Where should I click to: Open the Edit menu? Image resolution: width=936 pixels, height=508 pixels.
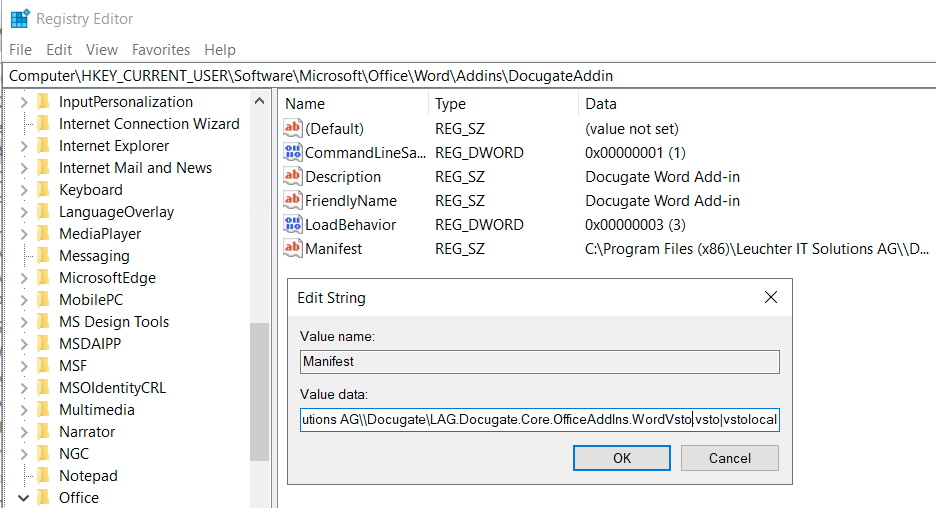point(59,50)
